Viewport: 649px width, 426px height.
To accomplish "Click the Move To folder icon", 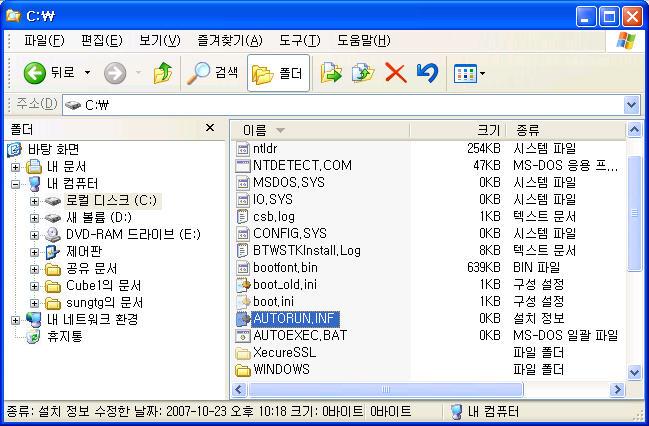I will point(331,73).
